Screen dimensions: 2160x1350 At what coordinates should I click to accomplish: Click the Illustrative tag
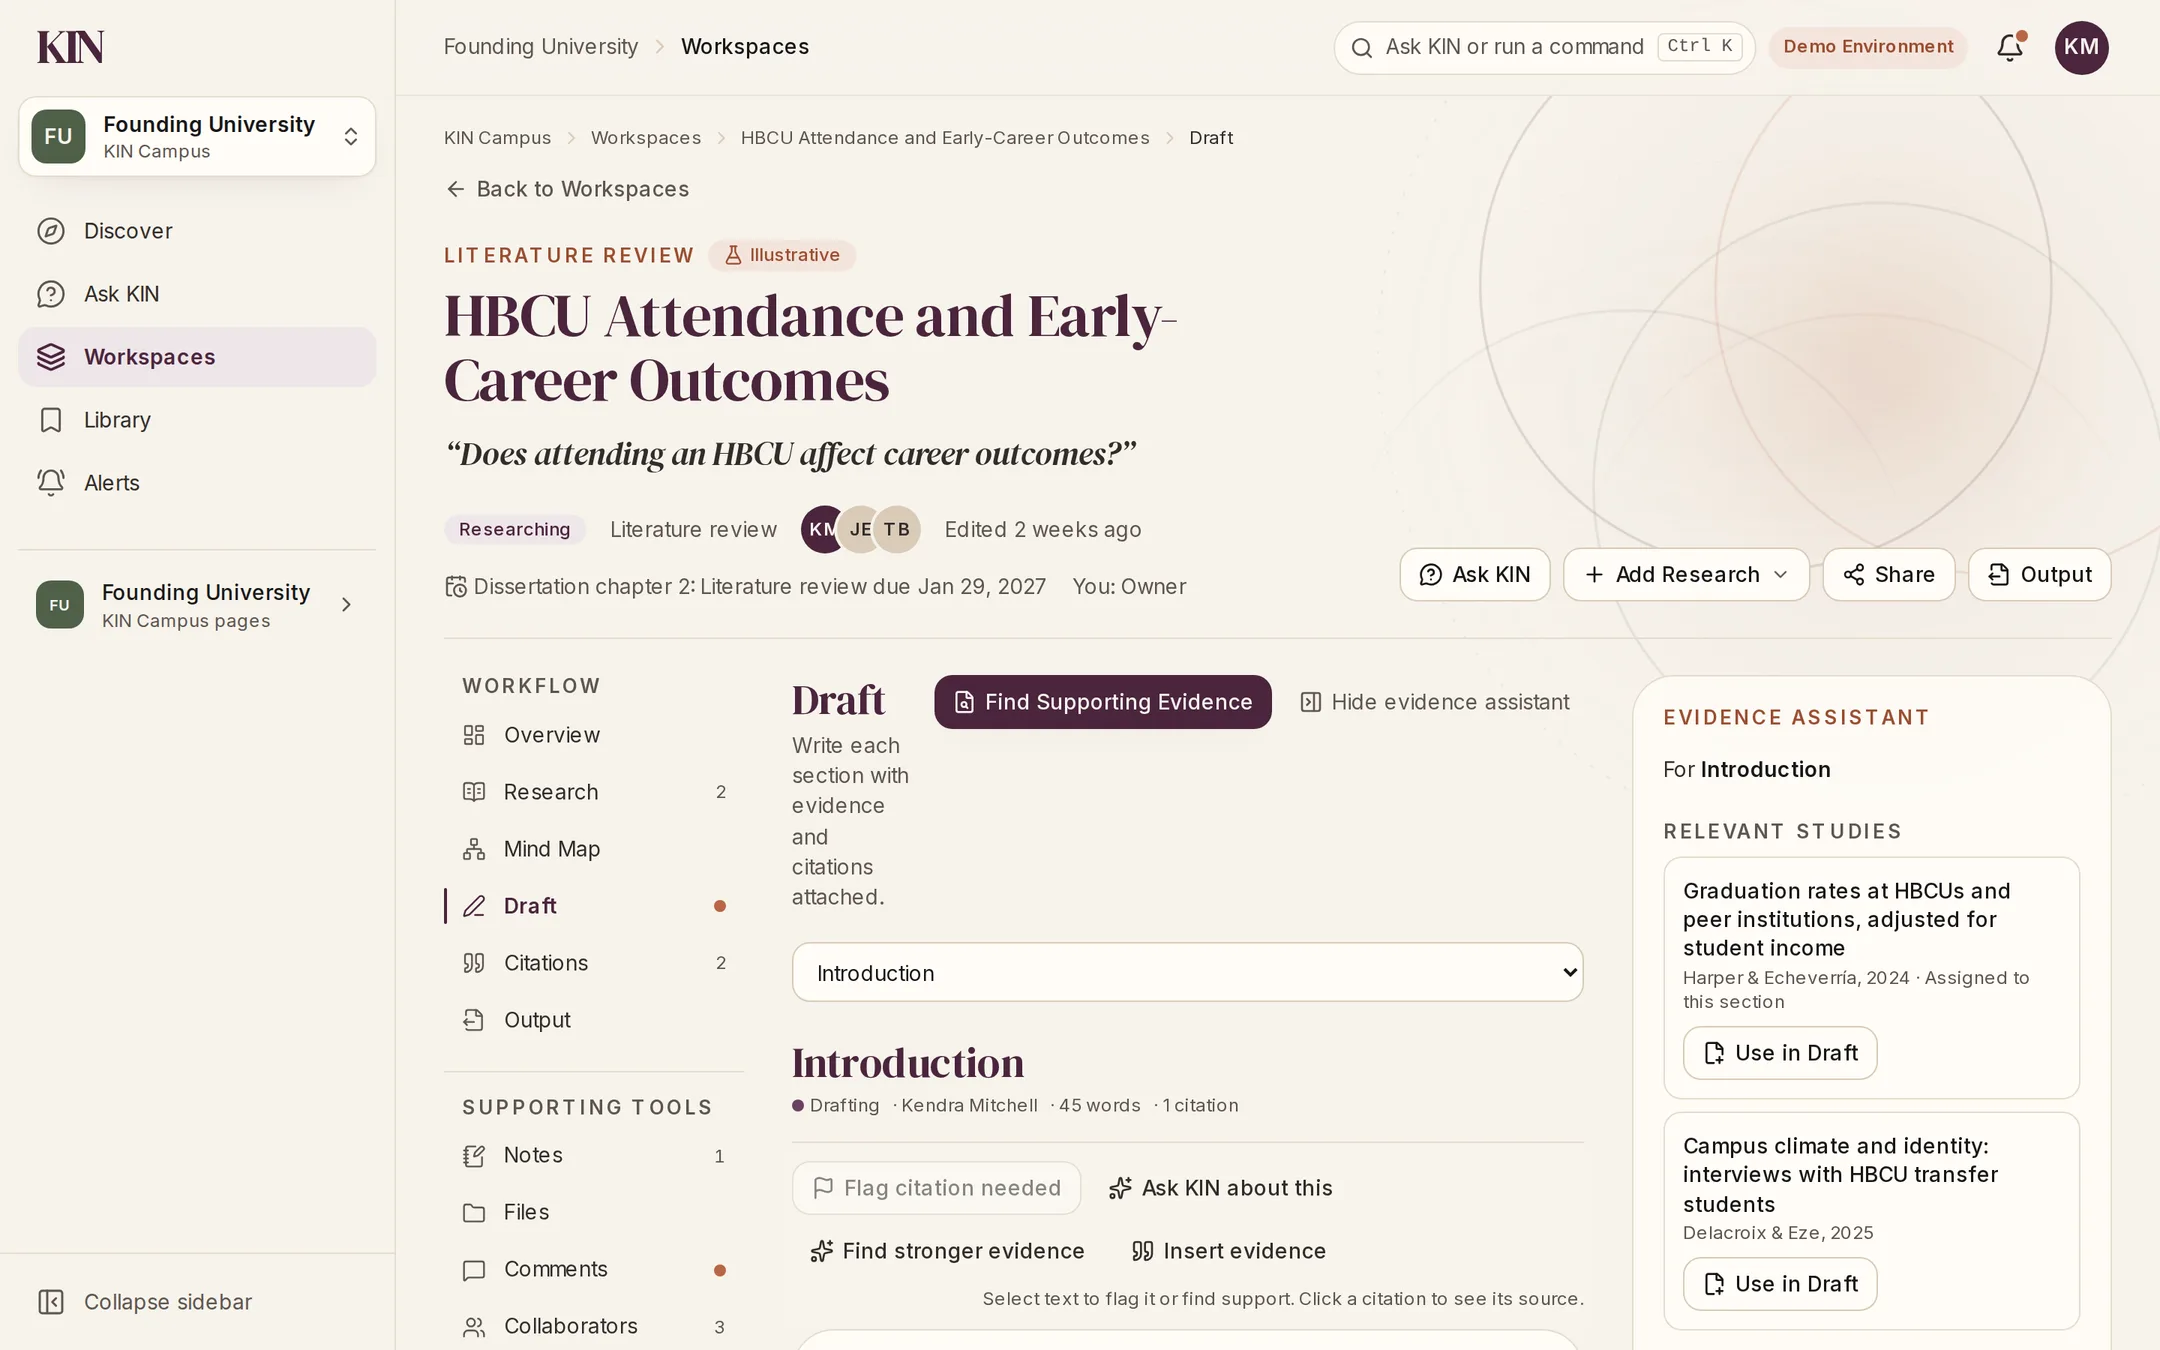(782, 255)
